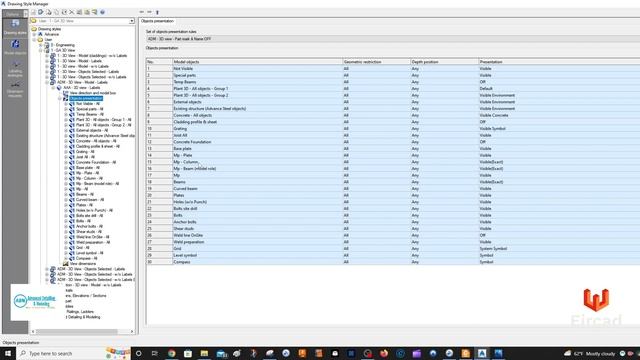Select 'Concrete Foundation - All' in the tree
This screenshot has height=360, width=640.
(96, 162)
